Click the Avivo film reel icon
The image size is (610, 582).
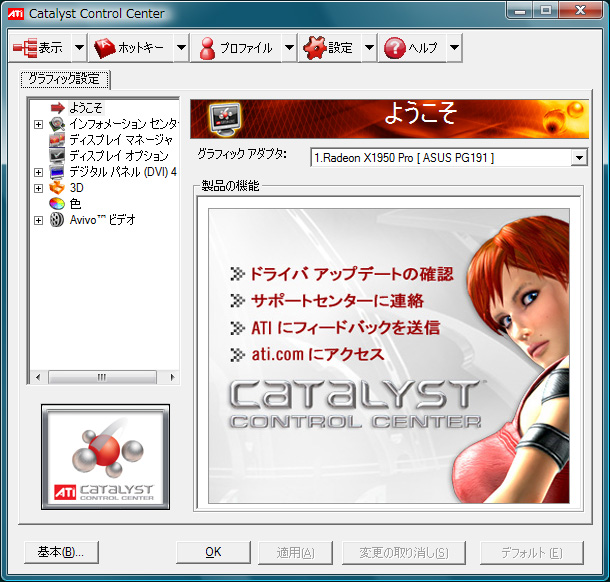click(x=57, y=220)
